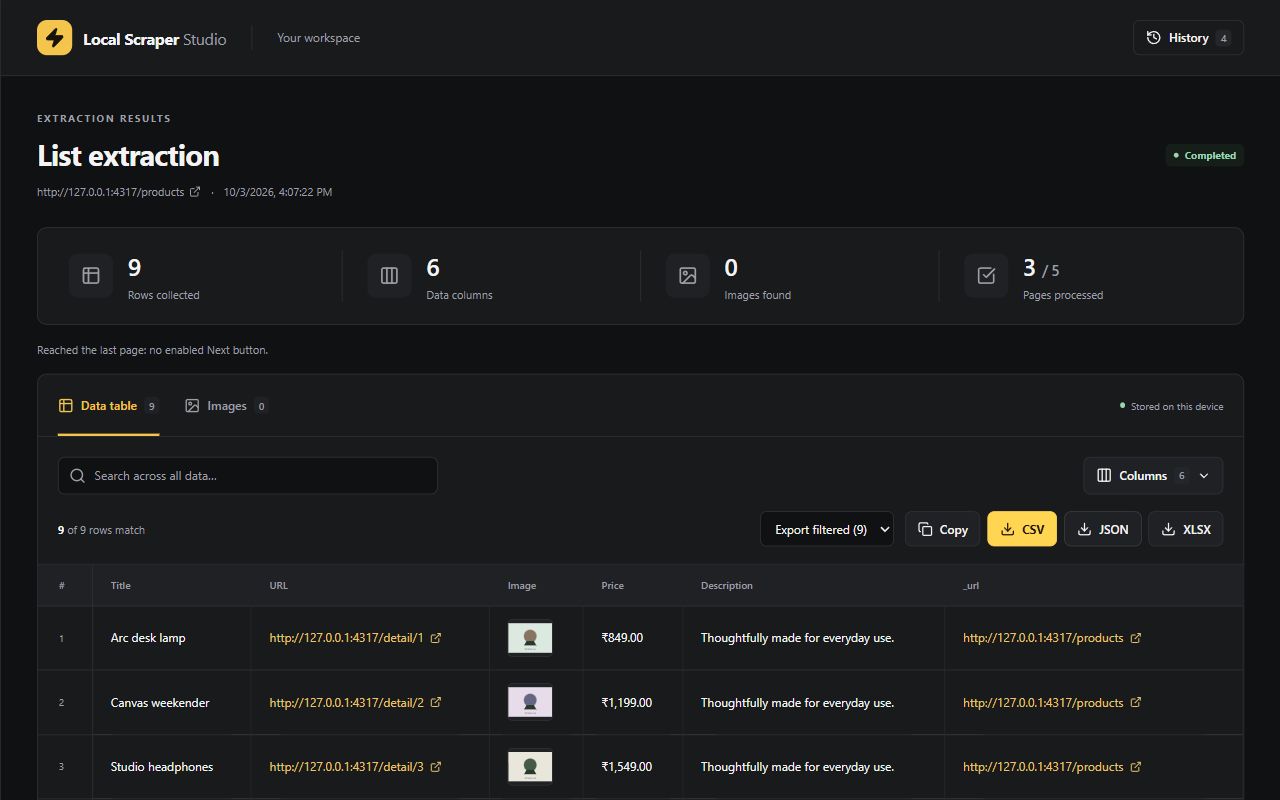Viewport: 1280px width, 800px height.
Task: Click the source URL http://127.0.0.1:4317/products
Action: [111, 192]
